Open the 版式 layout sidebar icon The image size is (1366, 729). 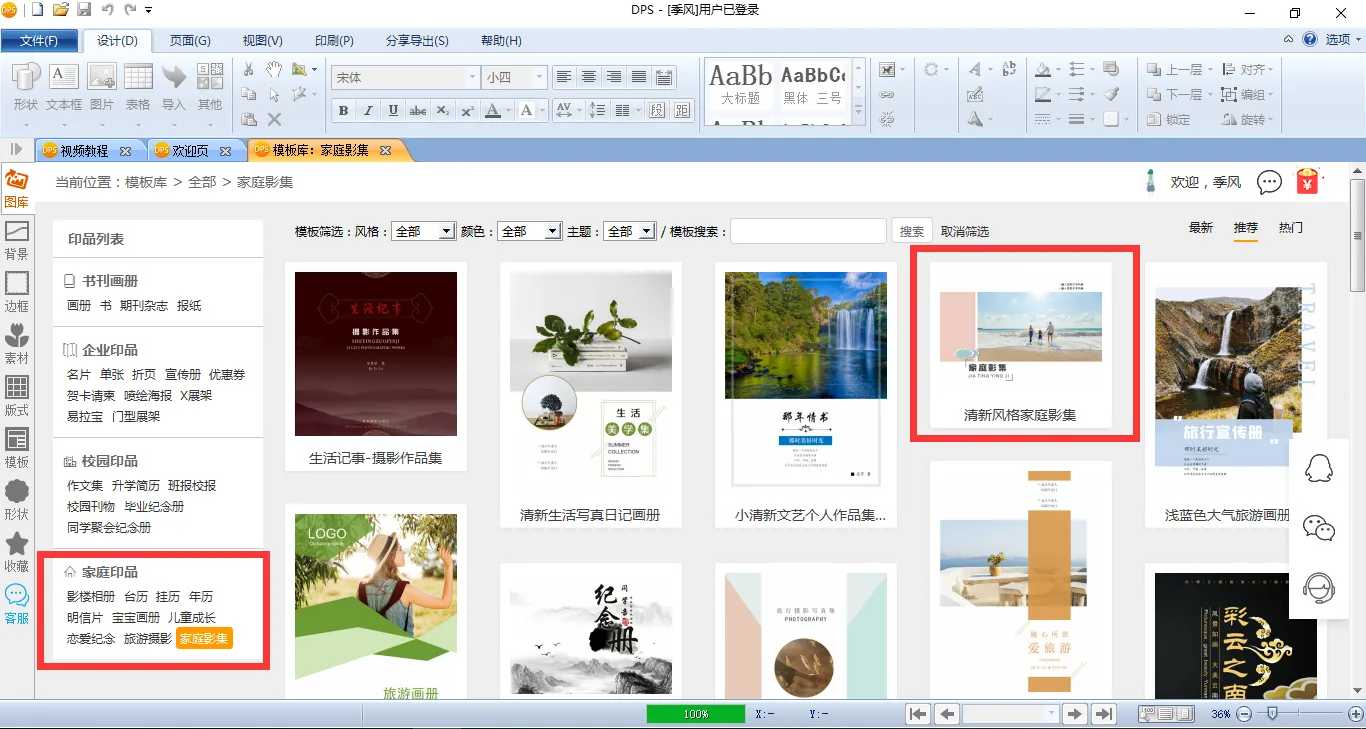pyautogui.click(x=17, y=396)
